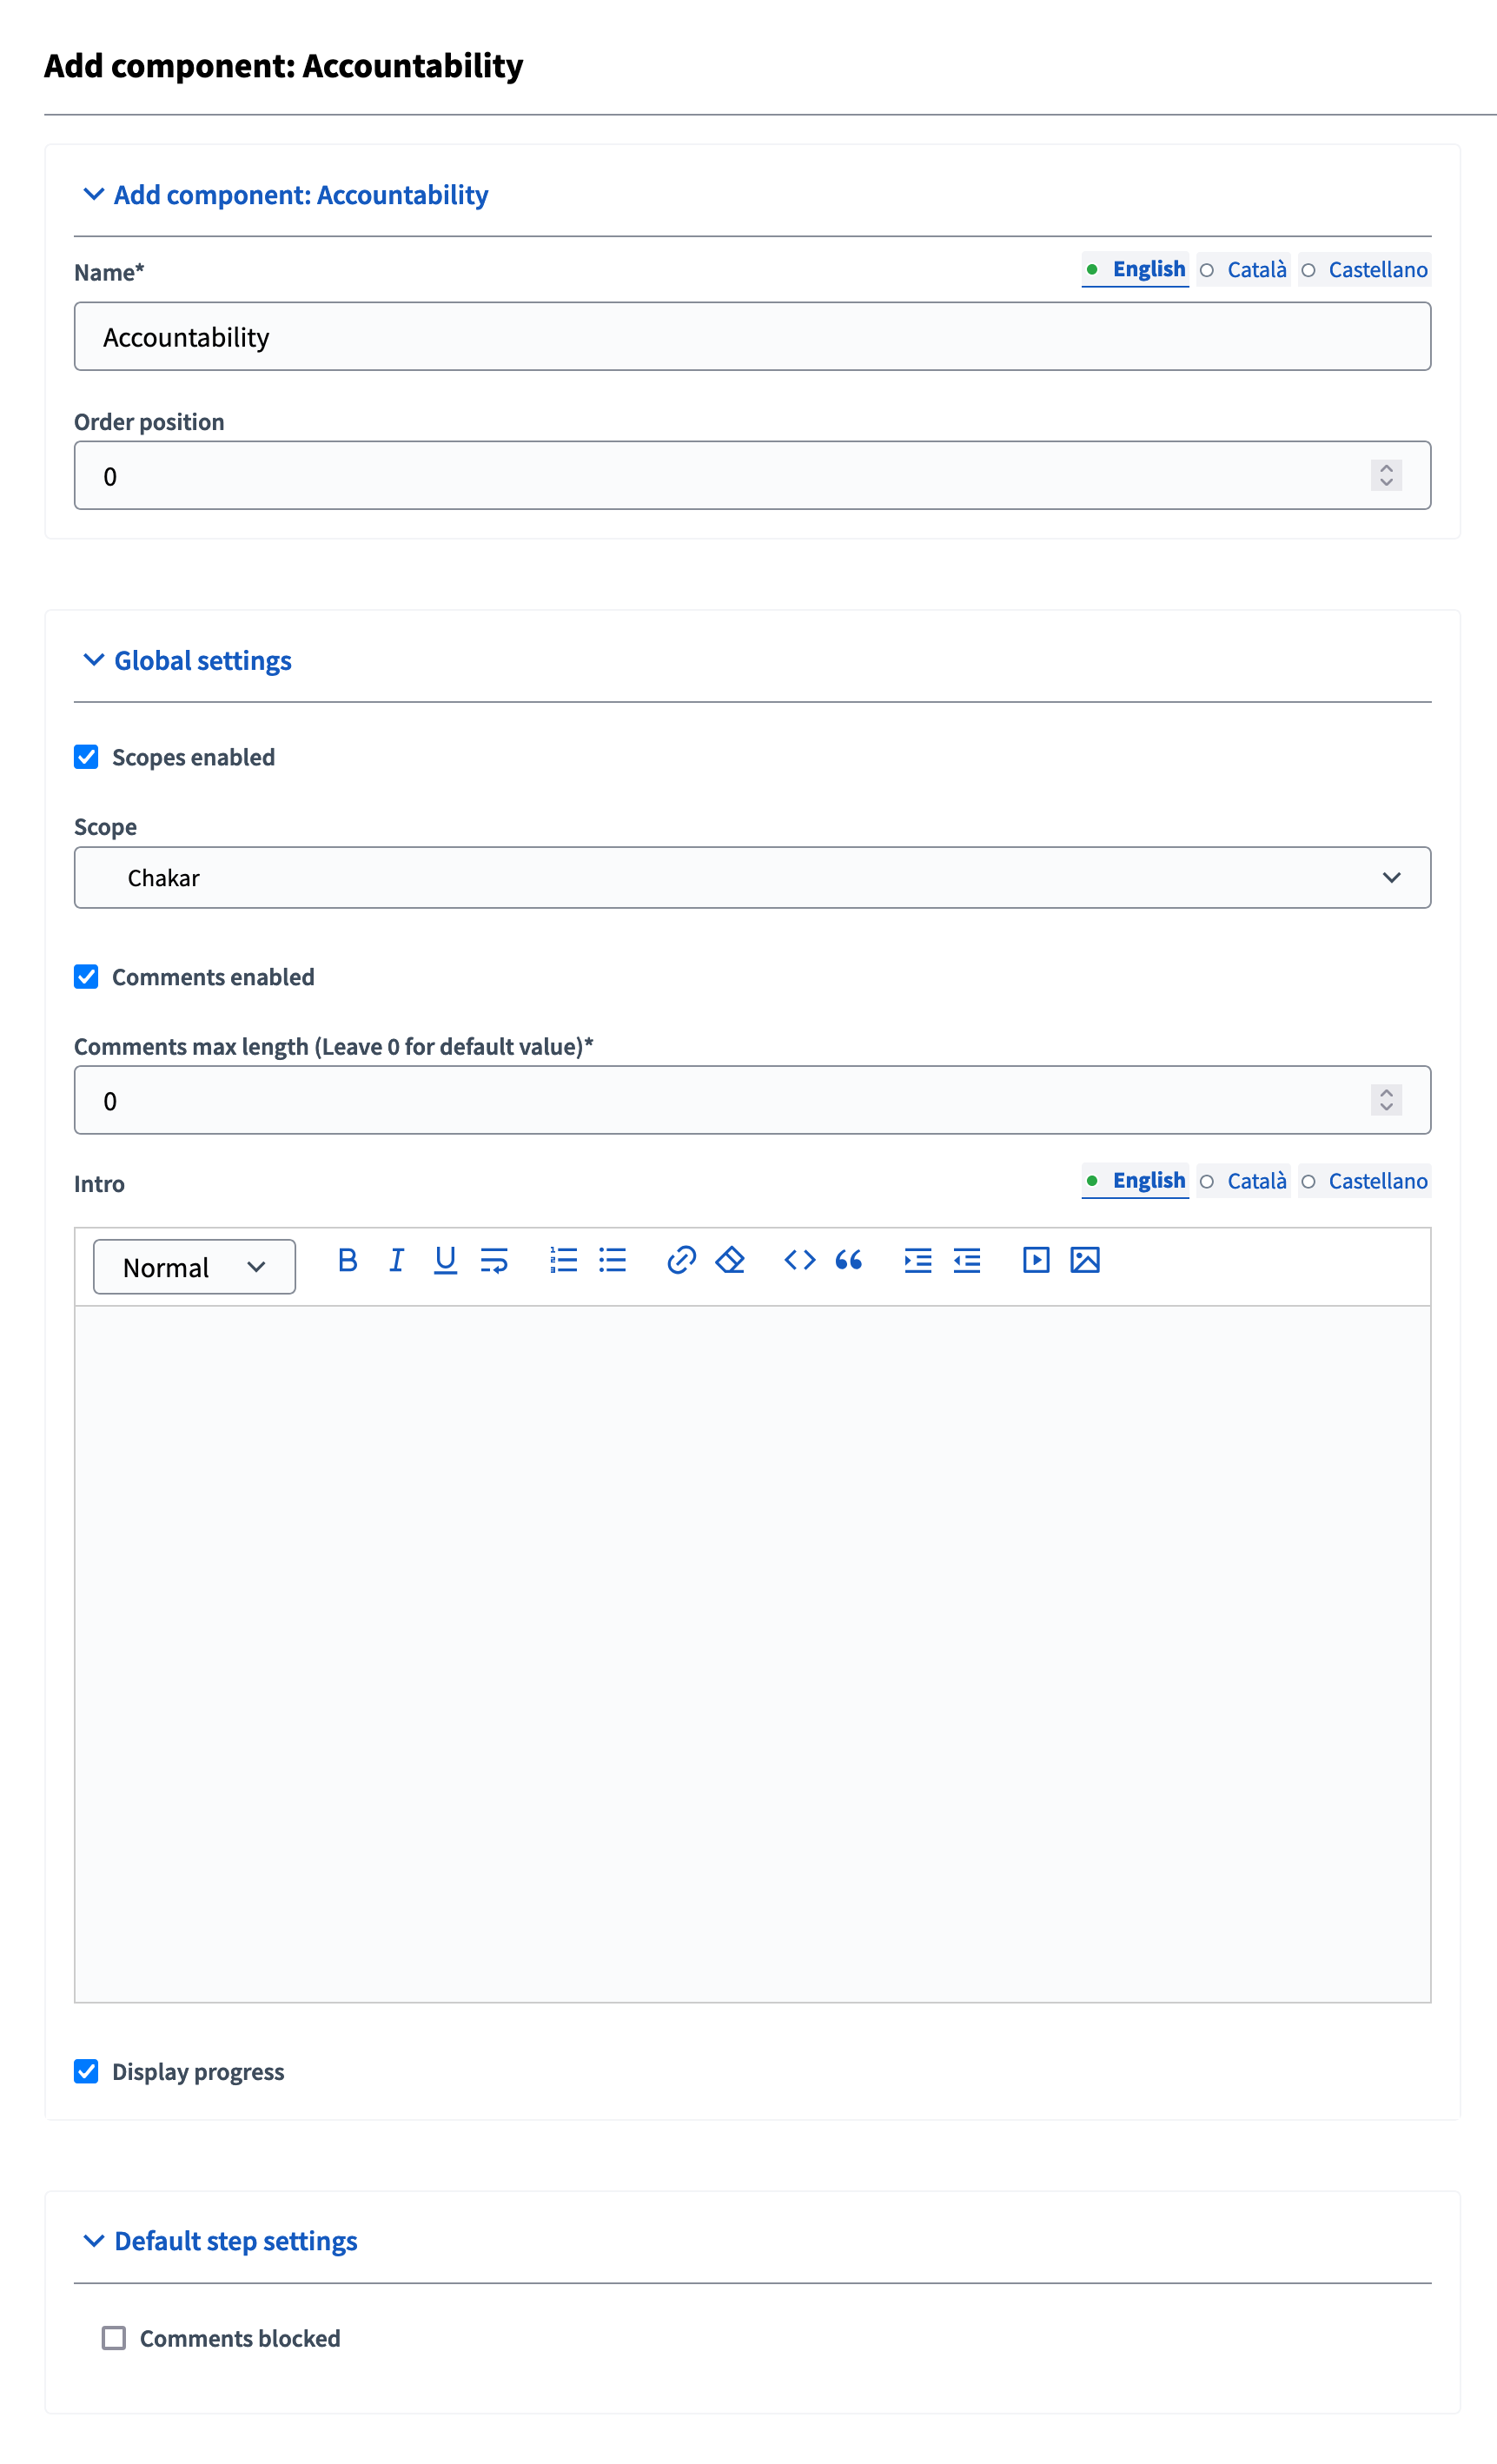Screen dimensions: 1497x2464
Task: Insert a blockquote in the Intro editor
Action: click(x=848, y=1260)
